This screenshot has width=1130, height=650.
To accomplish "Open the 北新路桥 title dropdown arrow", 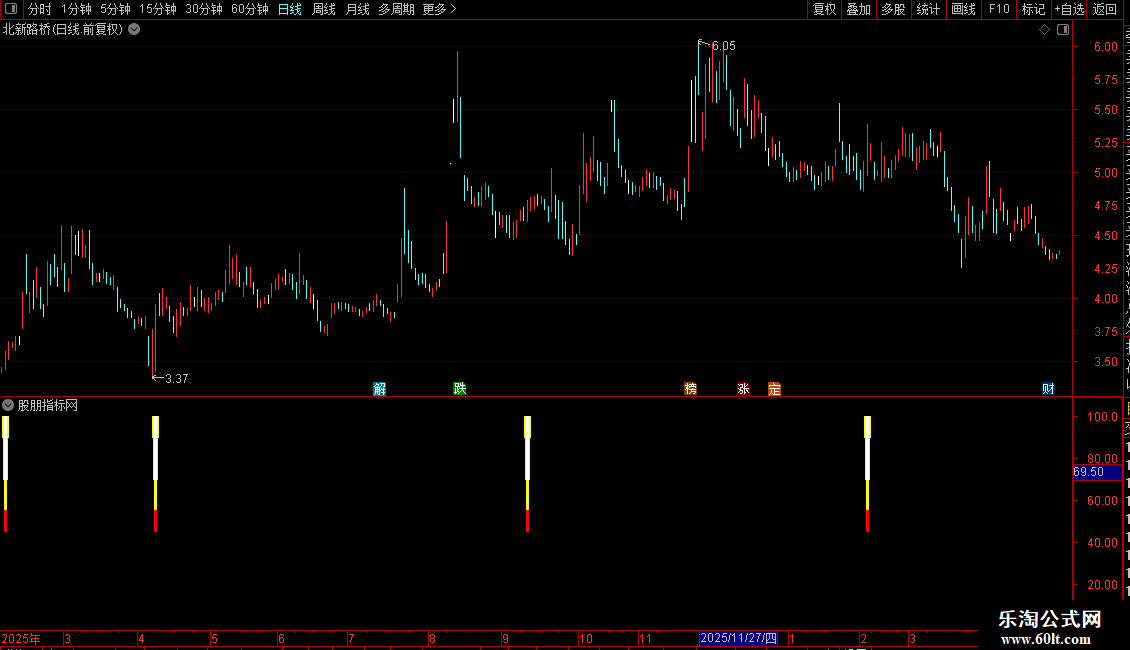I will (134, 30).
